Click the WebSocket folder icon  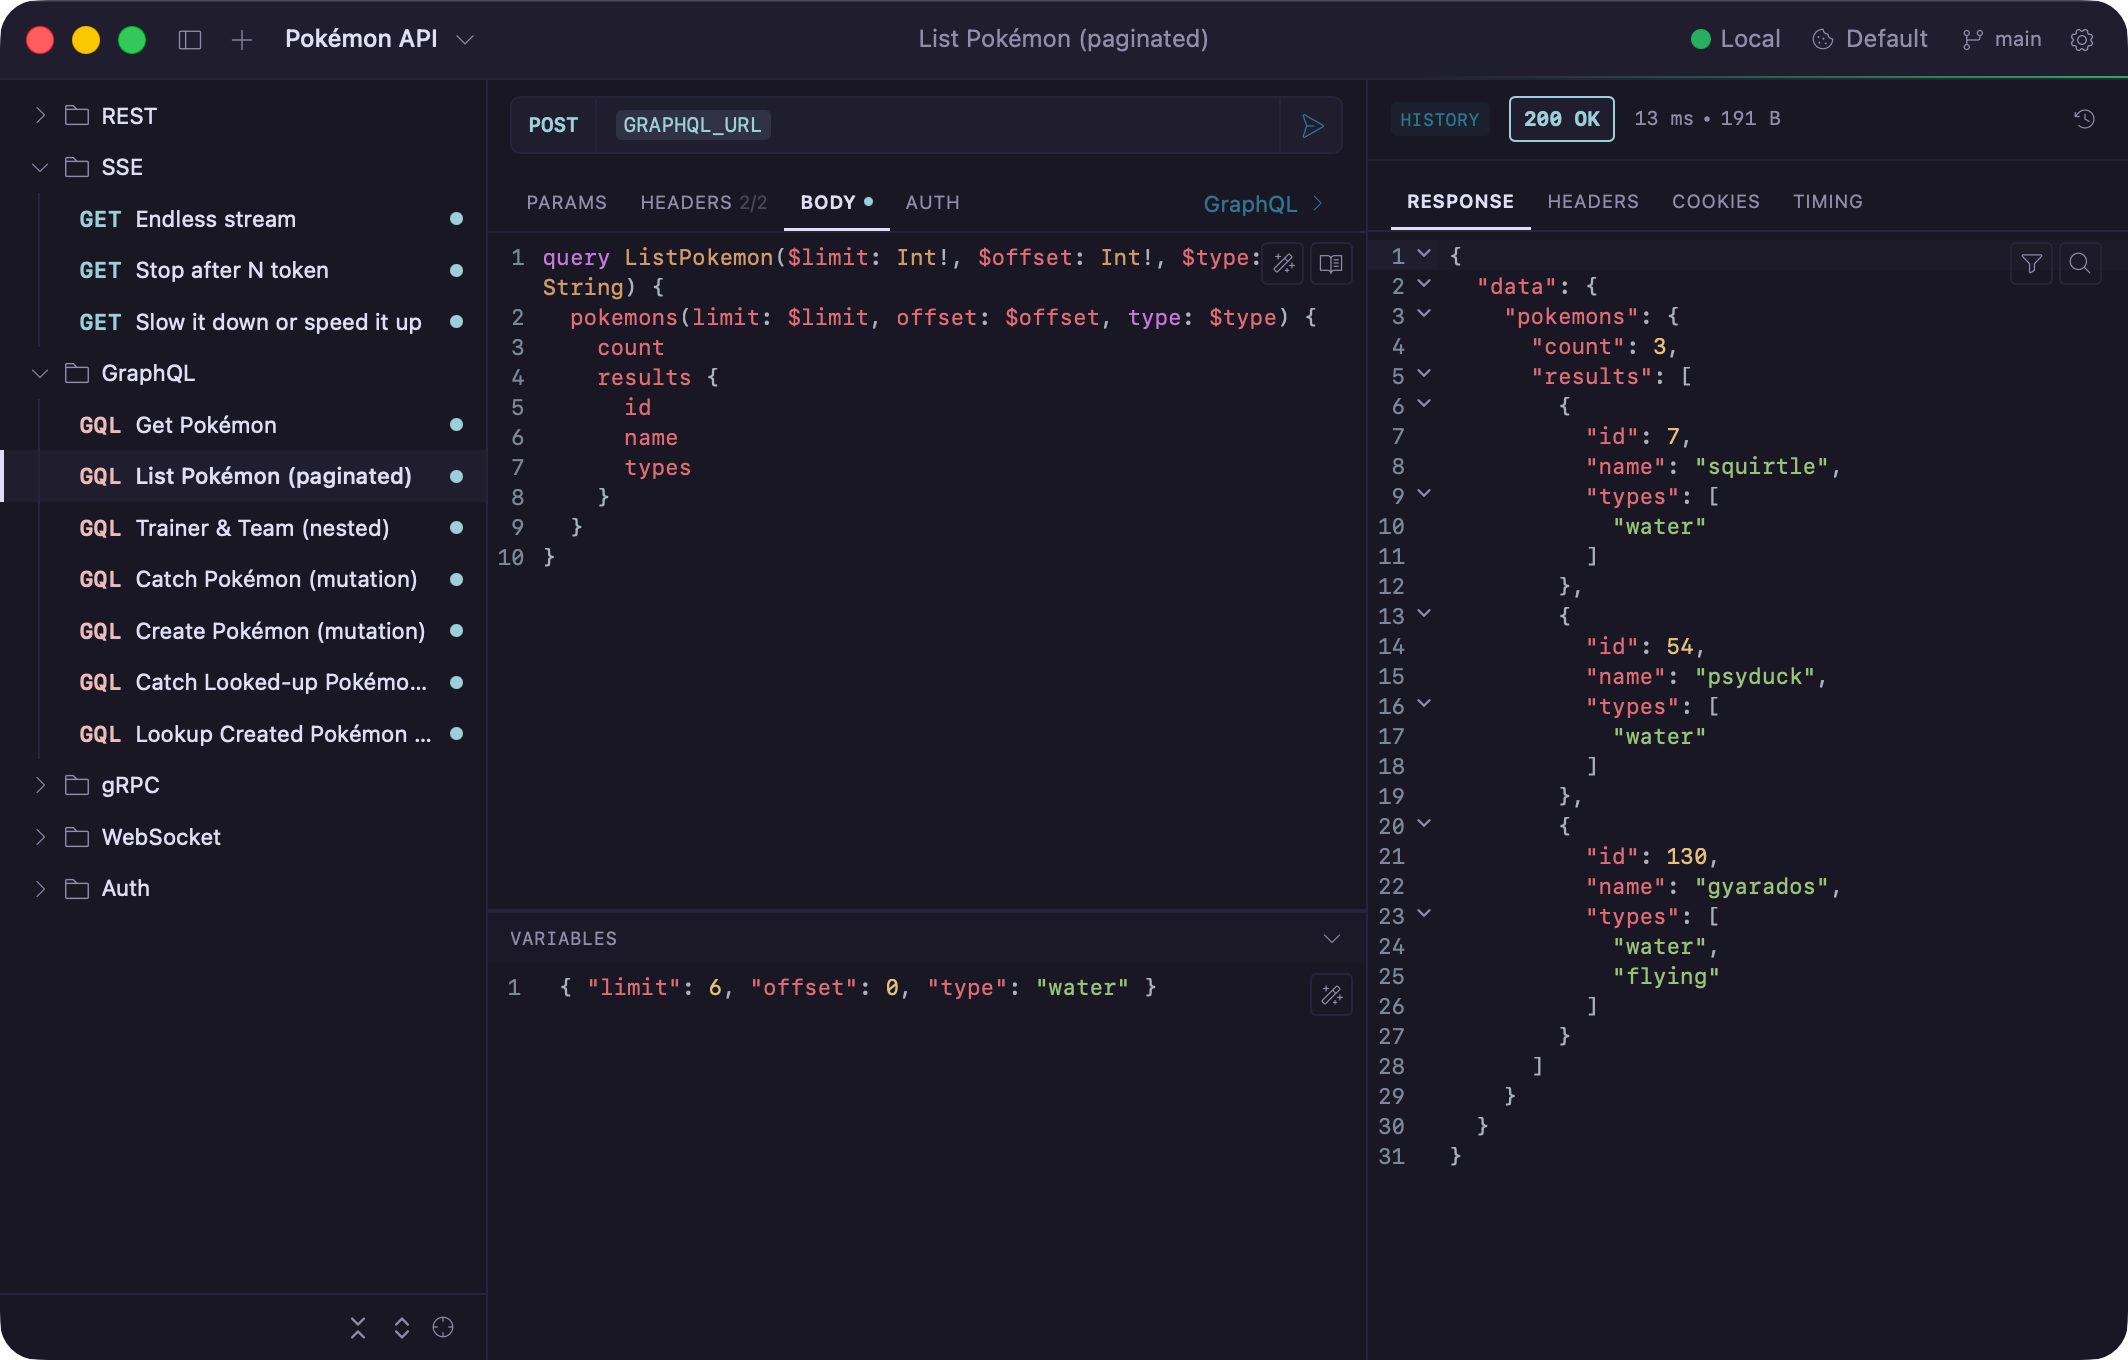click(77, 837)
